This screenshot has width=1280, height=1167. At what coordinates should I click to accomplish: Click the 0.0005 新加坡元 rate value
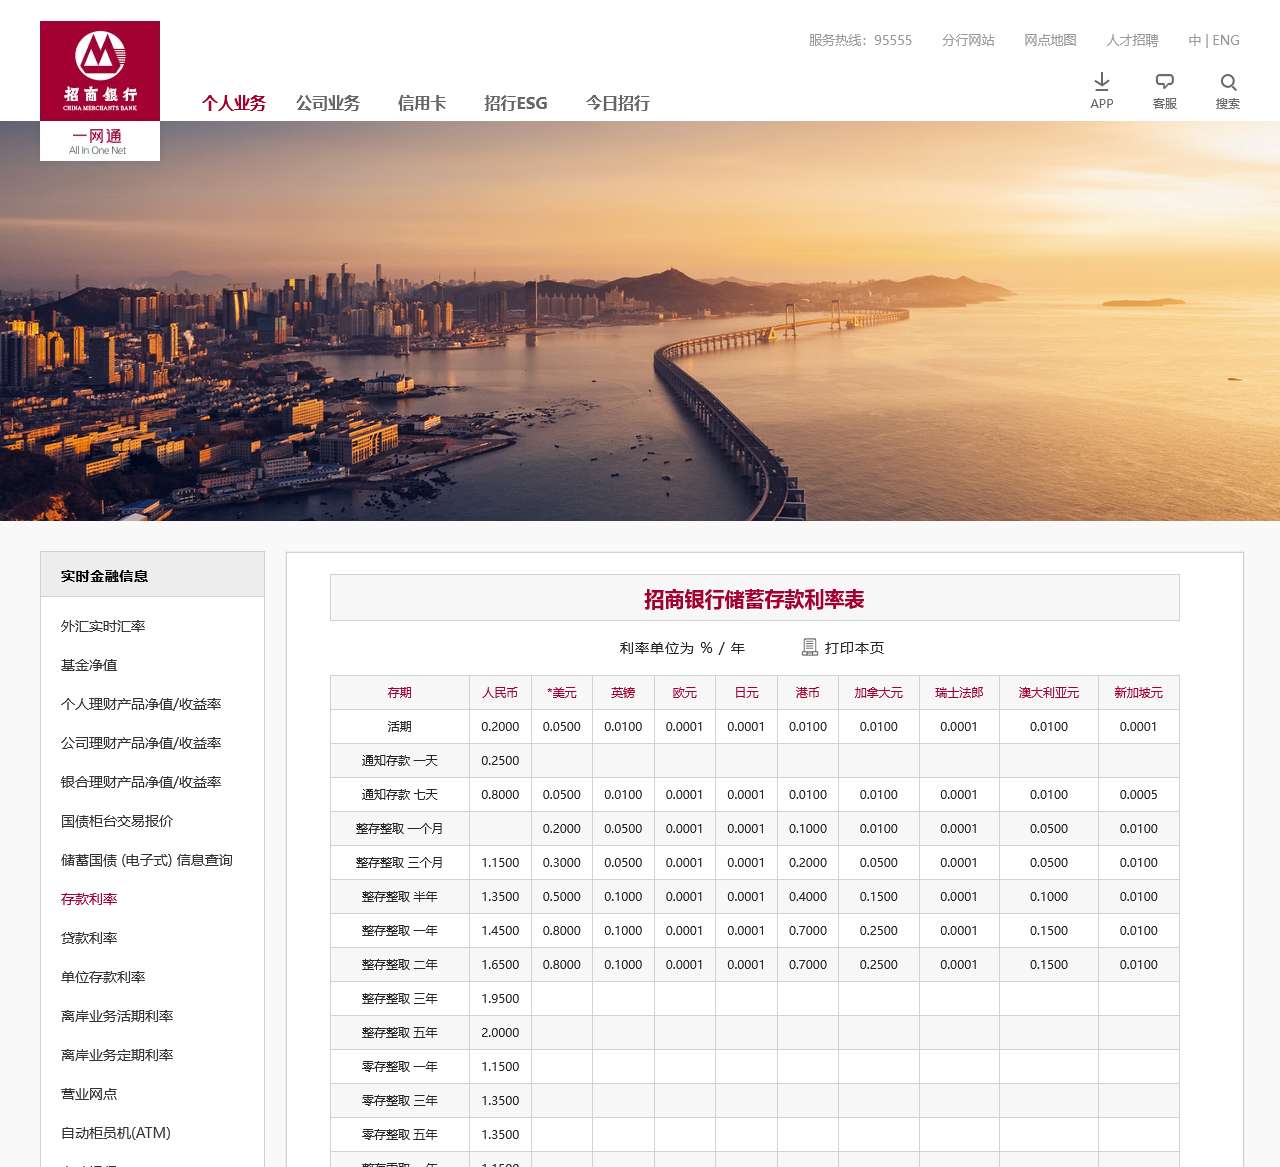click(1139, 795)
